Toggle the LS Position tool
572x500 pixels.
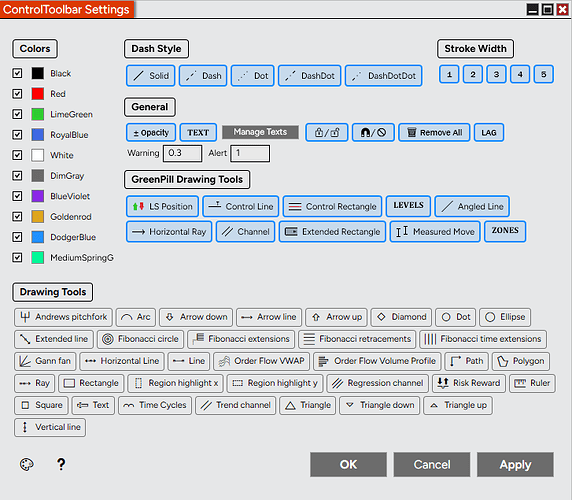[x=163, y=206]
